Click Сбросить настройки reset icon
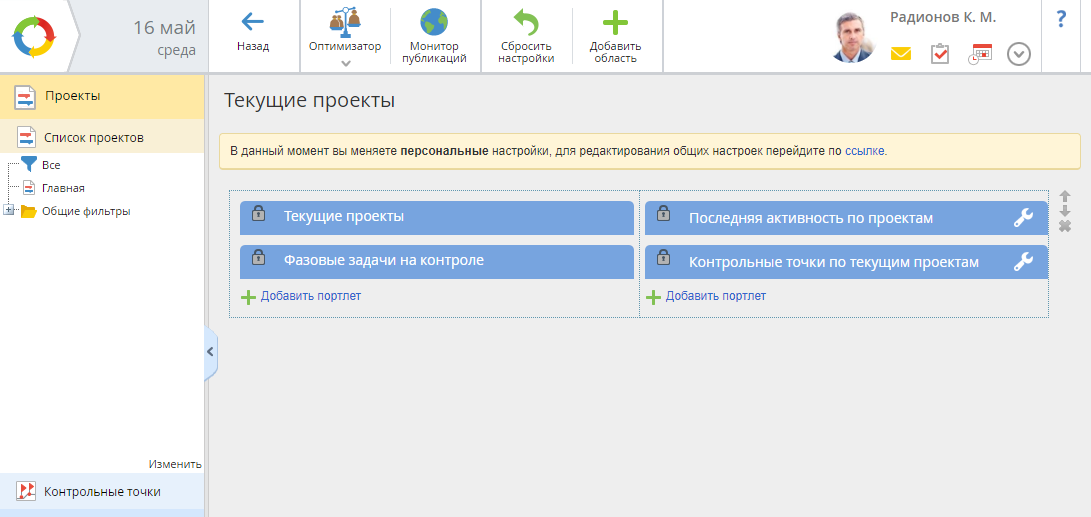The width and height of the screenshot is (1091, 517). pos(527,22)
